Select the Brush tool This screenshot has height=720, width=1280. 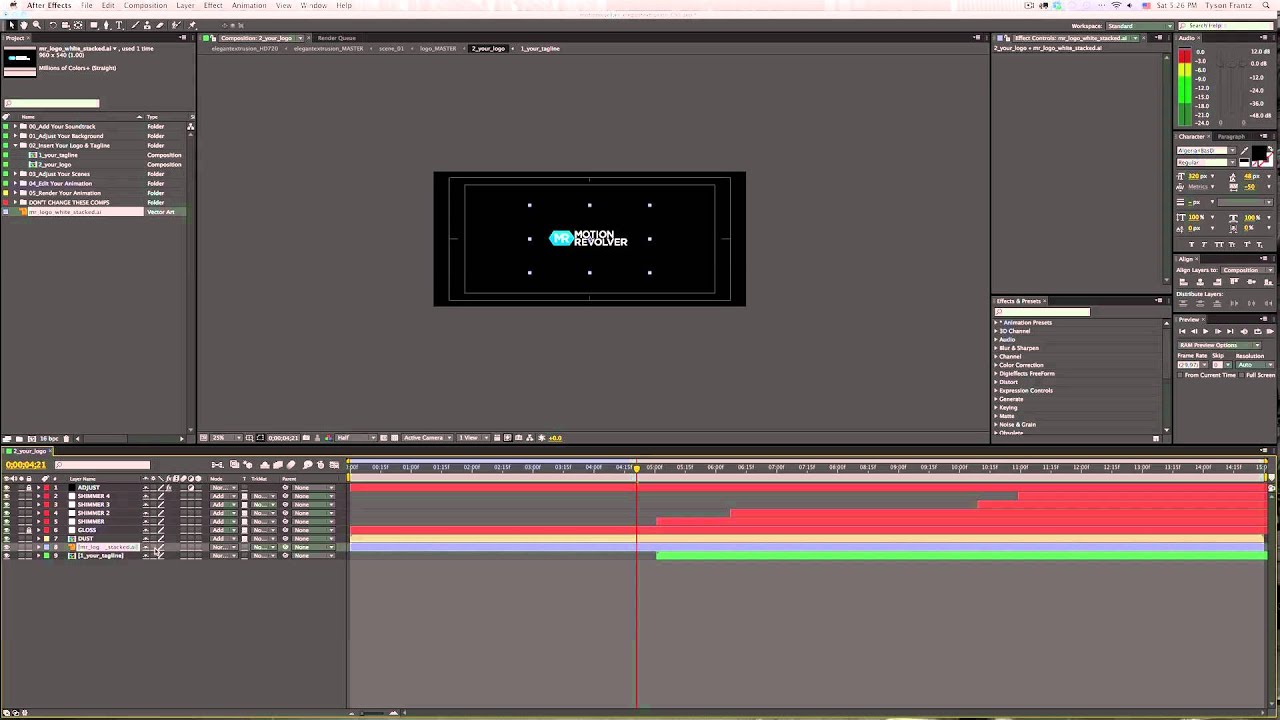(x=135, y=25)
